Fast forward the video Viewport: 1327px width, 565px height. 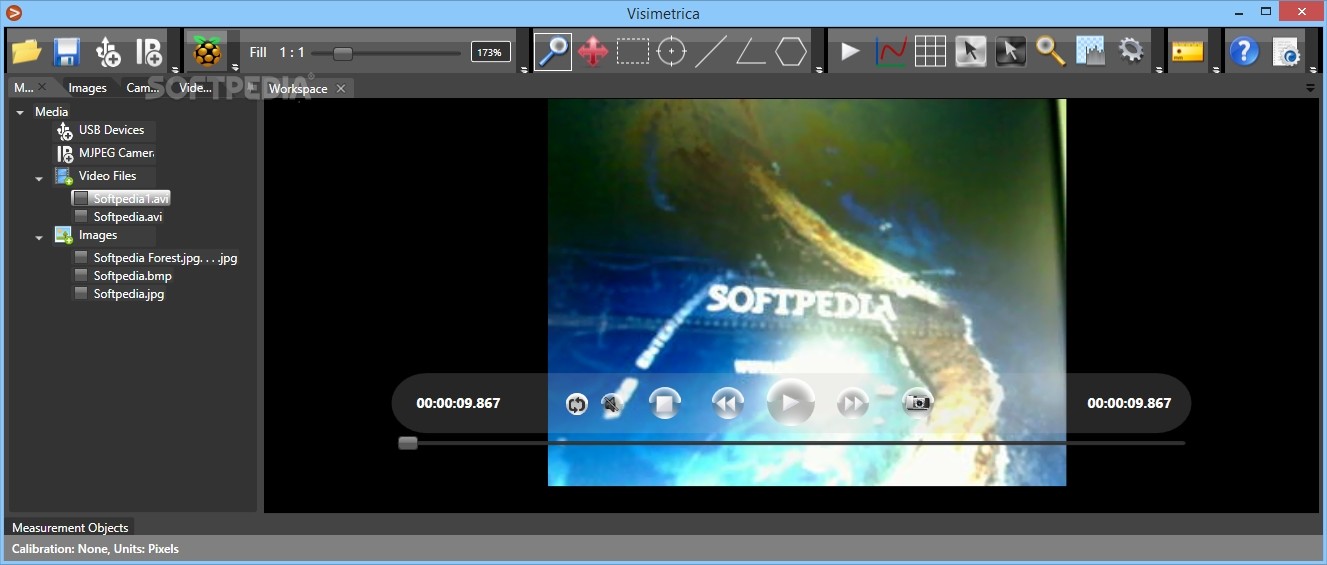click(x=853, y=404)
